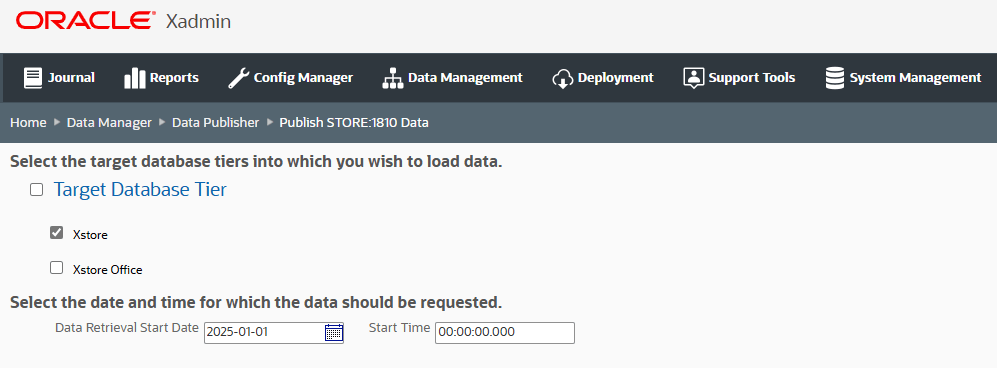Click the Target Database Tier heading
This screenshot has height=368, width=997.
(140, 189)
